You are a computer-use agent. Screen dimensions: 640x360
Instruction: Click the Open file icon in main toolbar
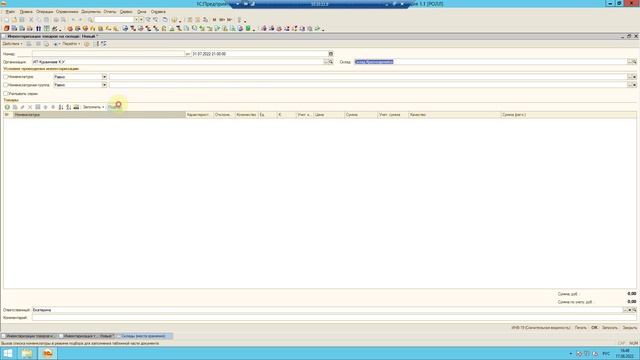coord(14,20)
